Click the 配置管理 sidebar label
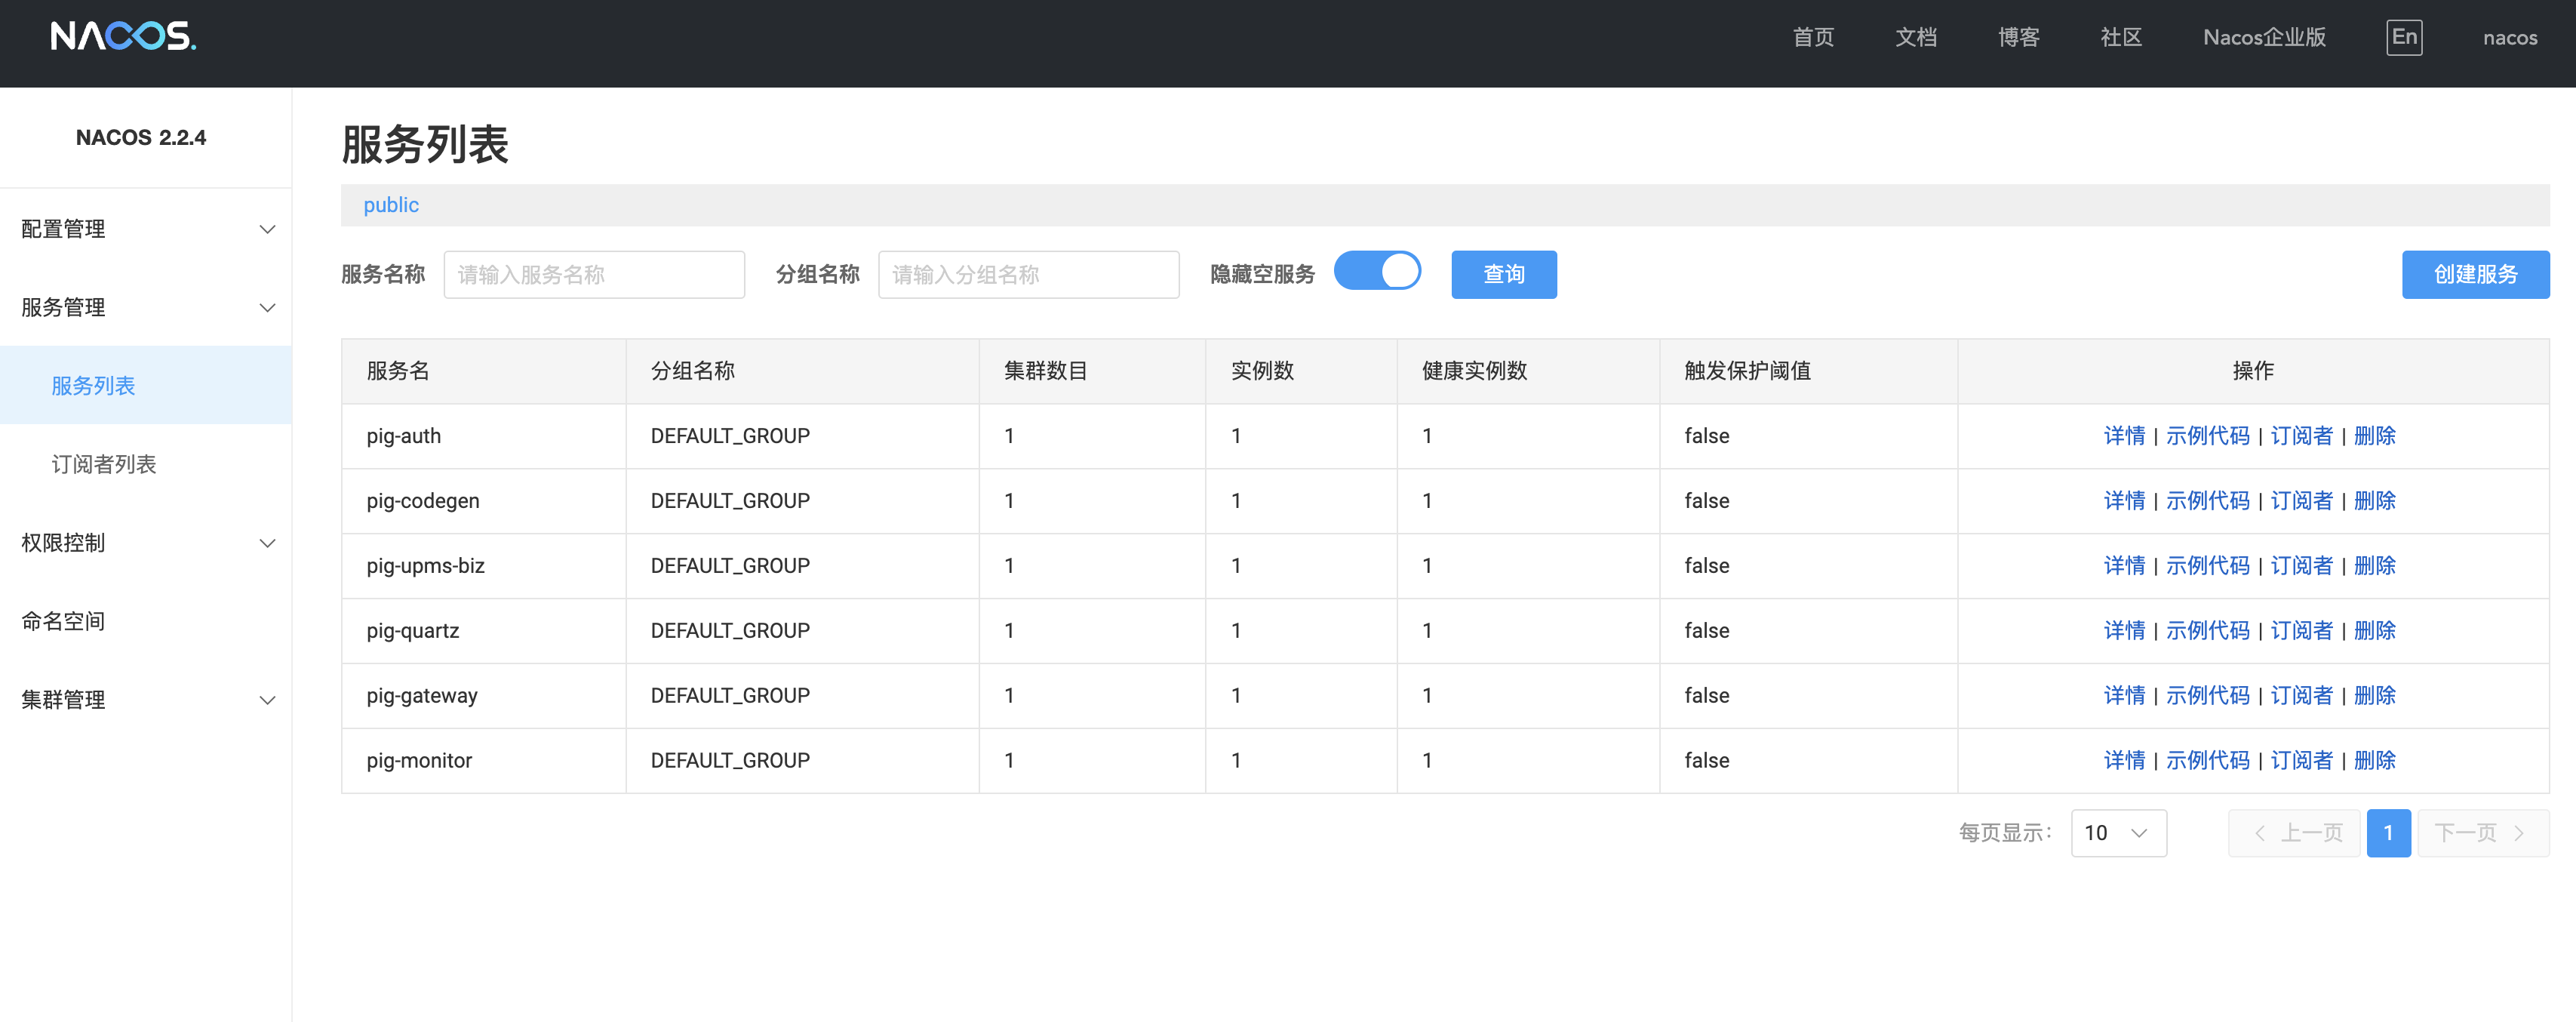The image size is (2576, 1022). pos(63,229)
